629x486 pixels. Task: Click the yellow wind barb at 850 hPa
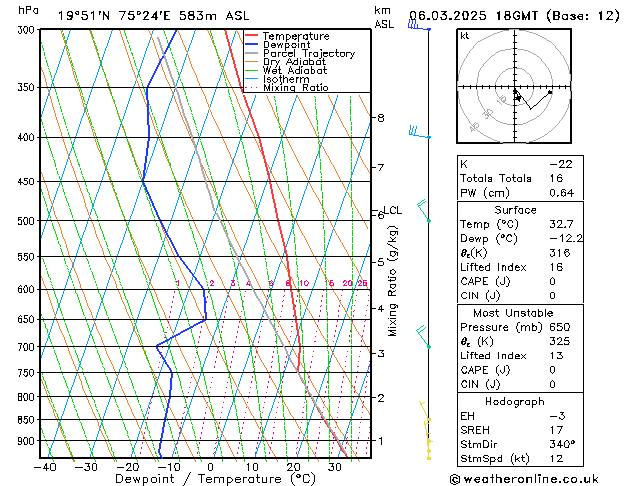point(425,411)
